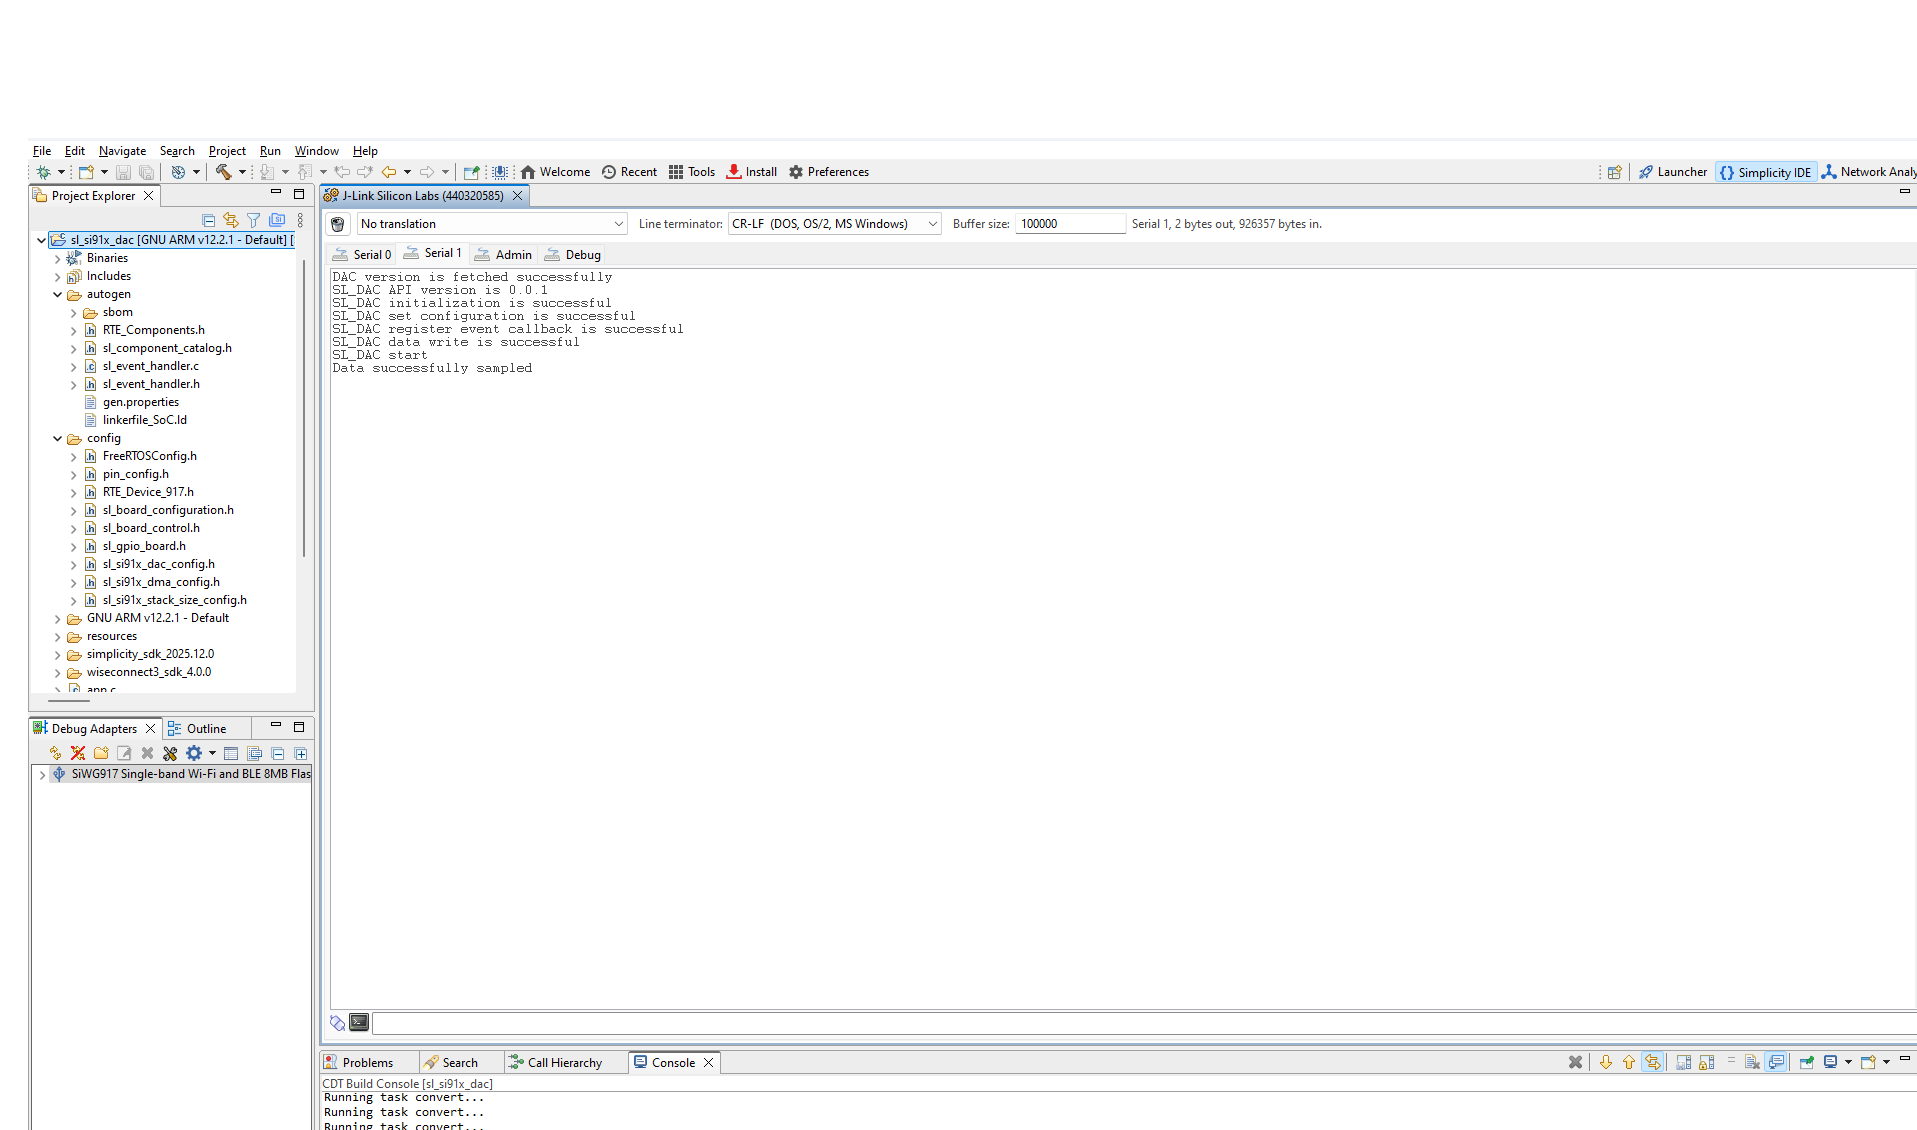This screenshot has width=1917, height=1130.
Task: Open Device Configuration wrench icon in Debug Adapters
Action: pos(169,753)
